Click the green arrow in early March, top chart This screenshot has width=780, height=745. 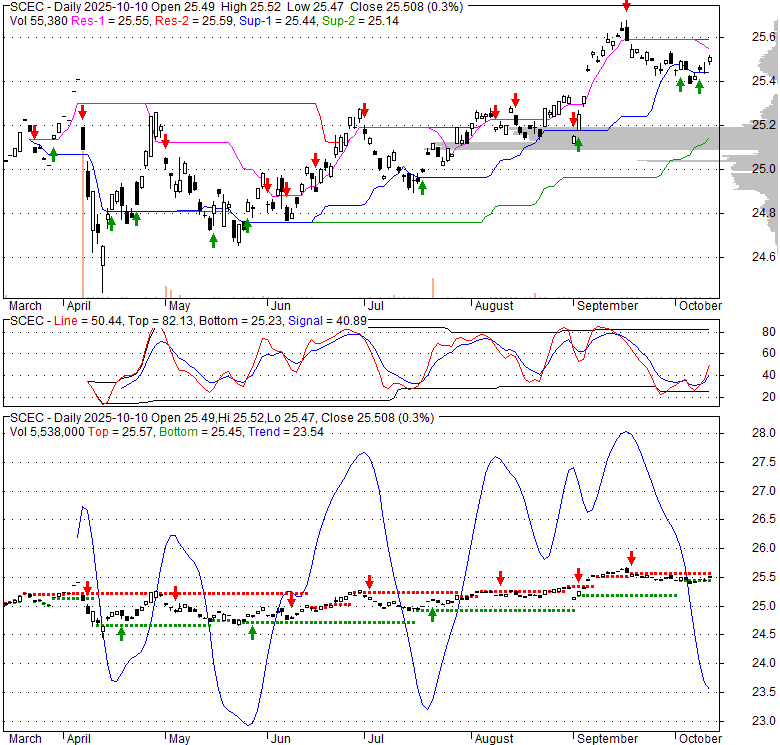point(53,154)
